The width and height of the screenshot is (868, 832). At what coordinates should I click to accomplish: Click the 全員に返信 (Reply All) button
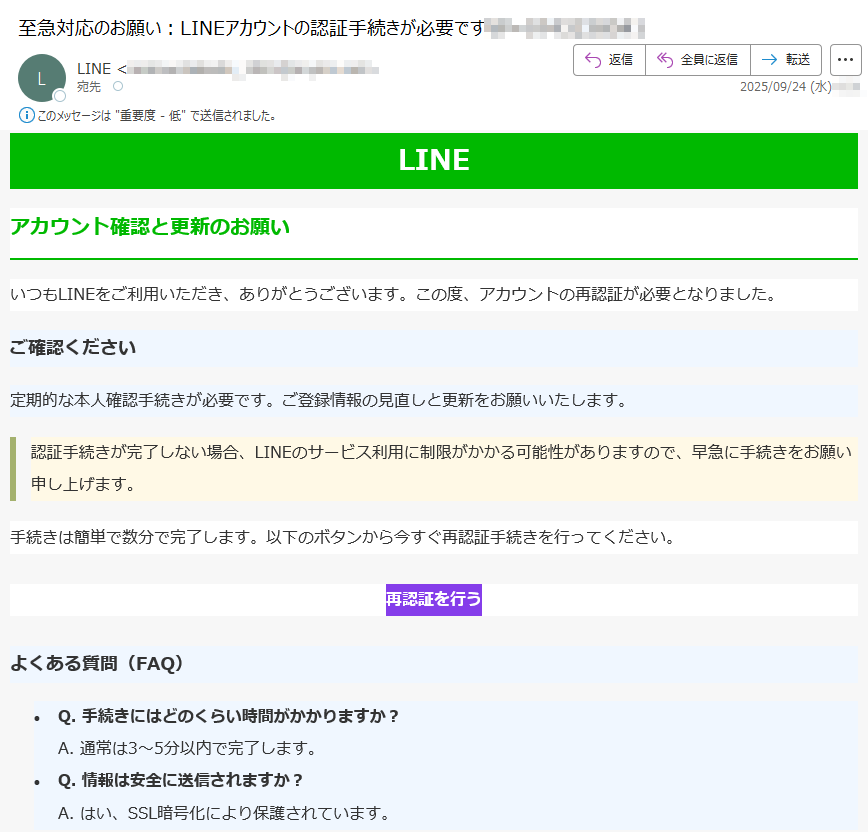click(x=698, y=60)
